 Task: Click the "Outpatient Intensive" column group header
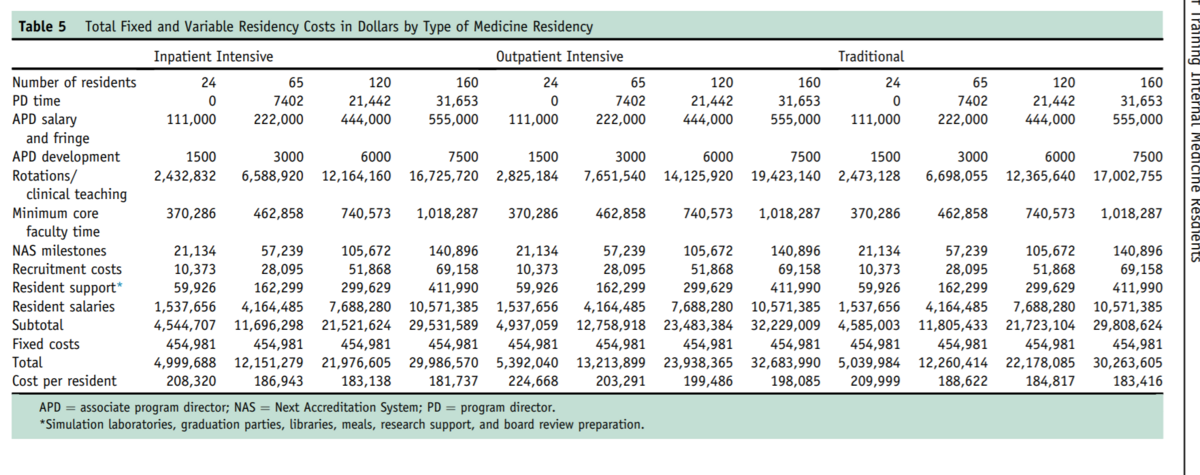pyautogui.click(x=560, y=56)
